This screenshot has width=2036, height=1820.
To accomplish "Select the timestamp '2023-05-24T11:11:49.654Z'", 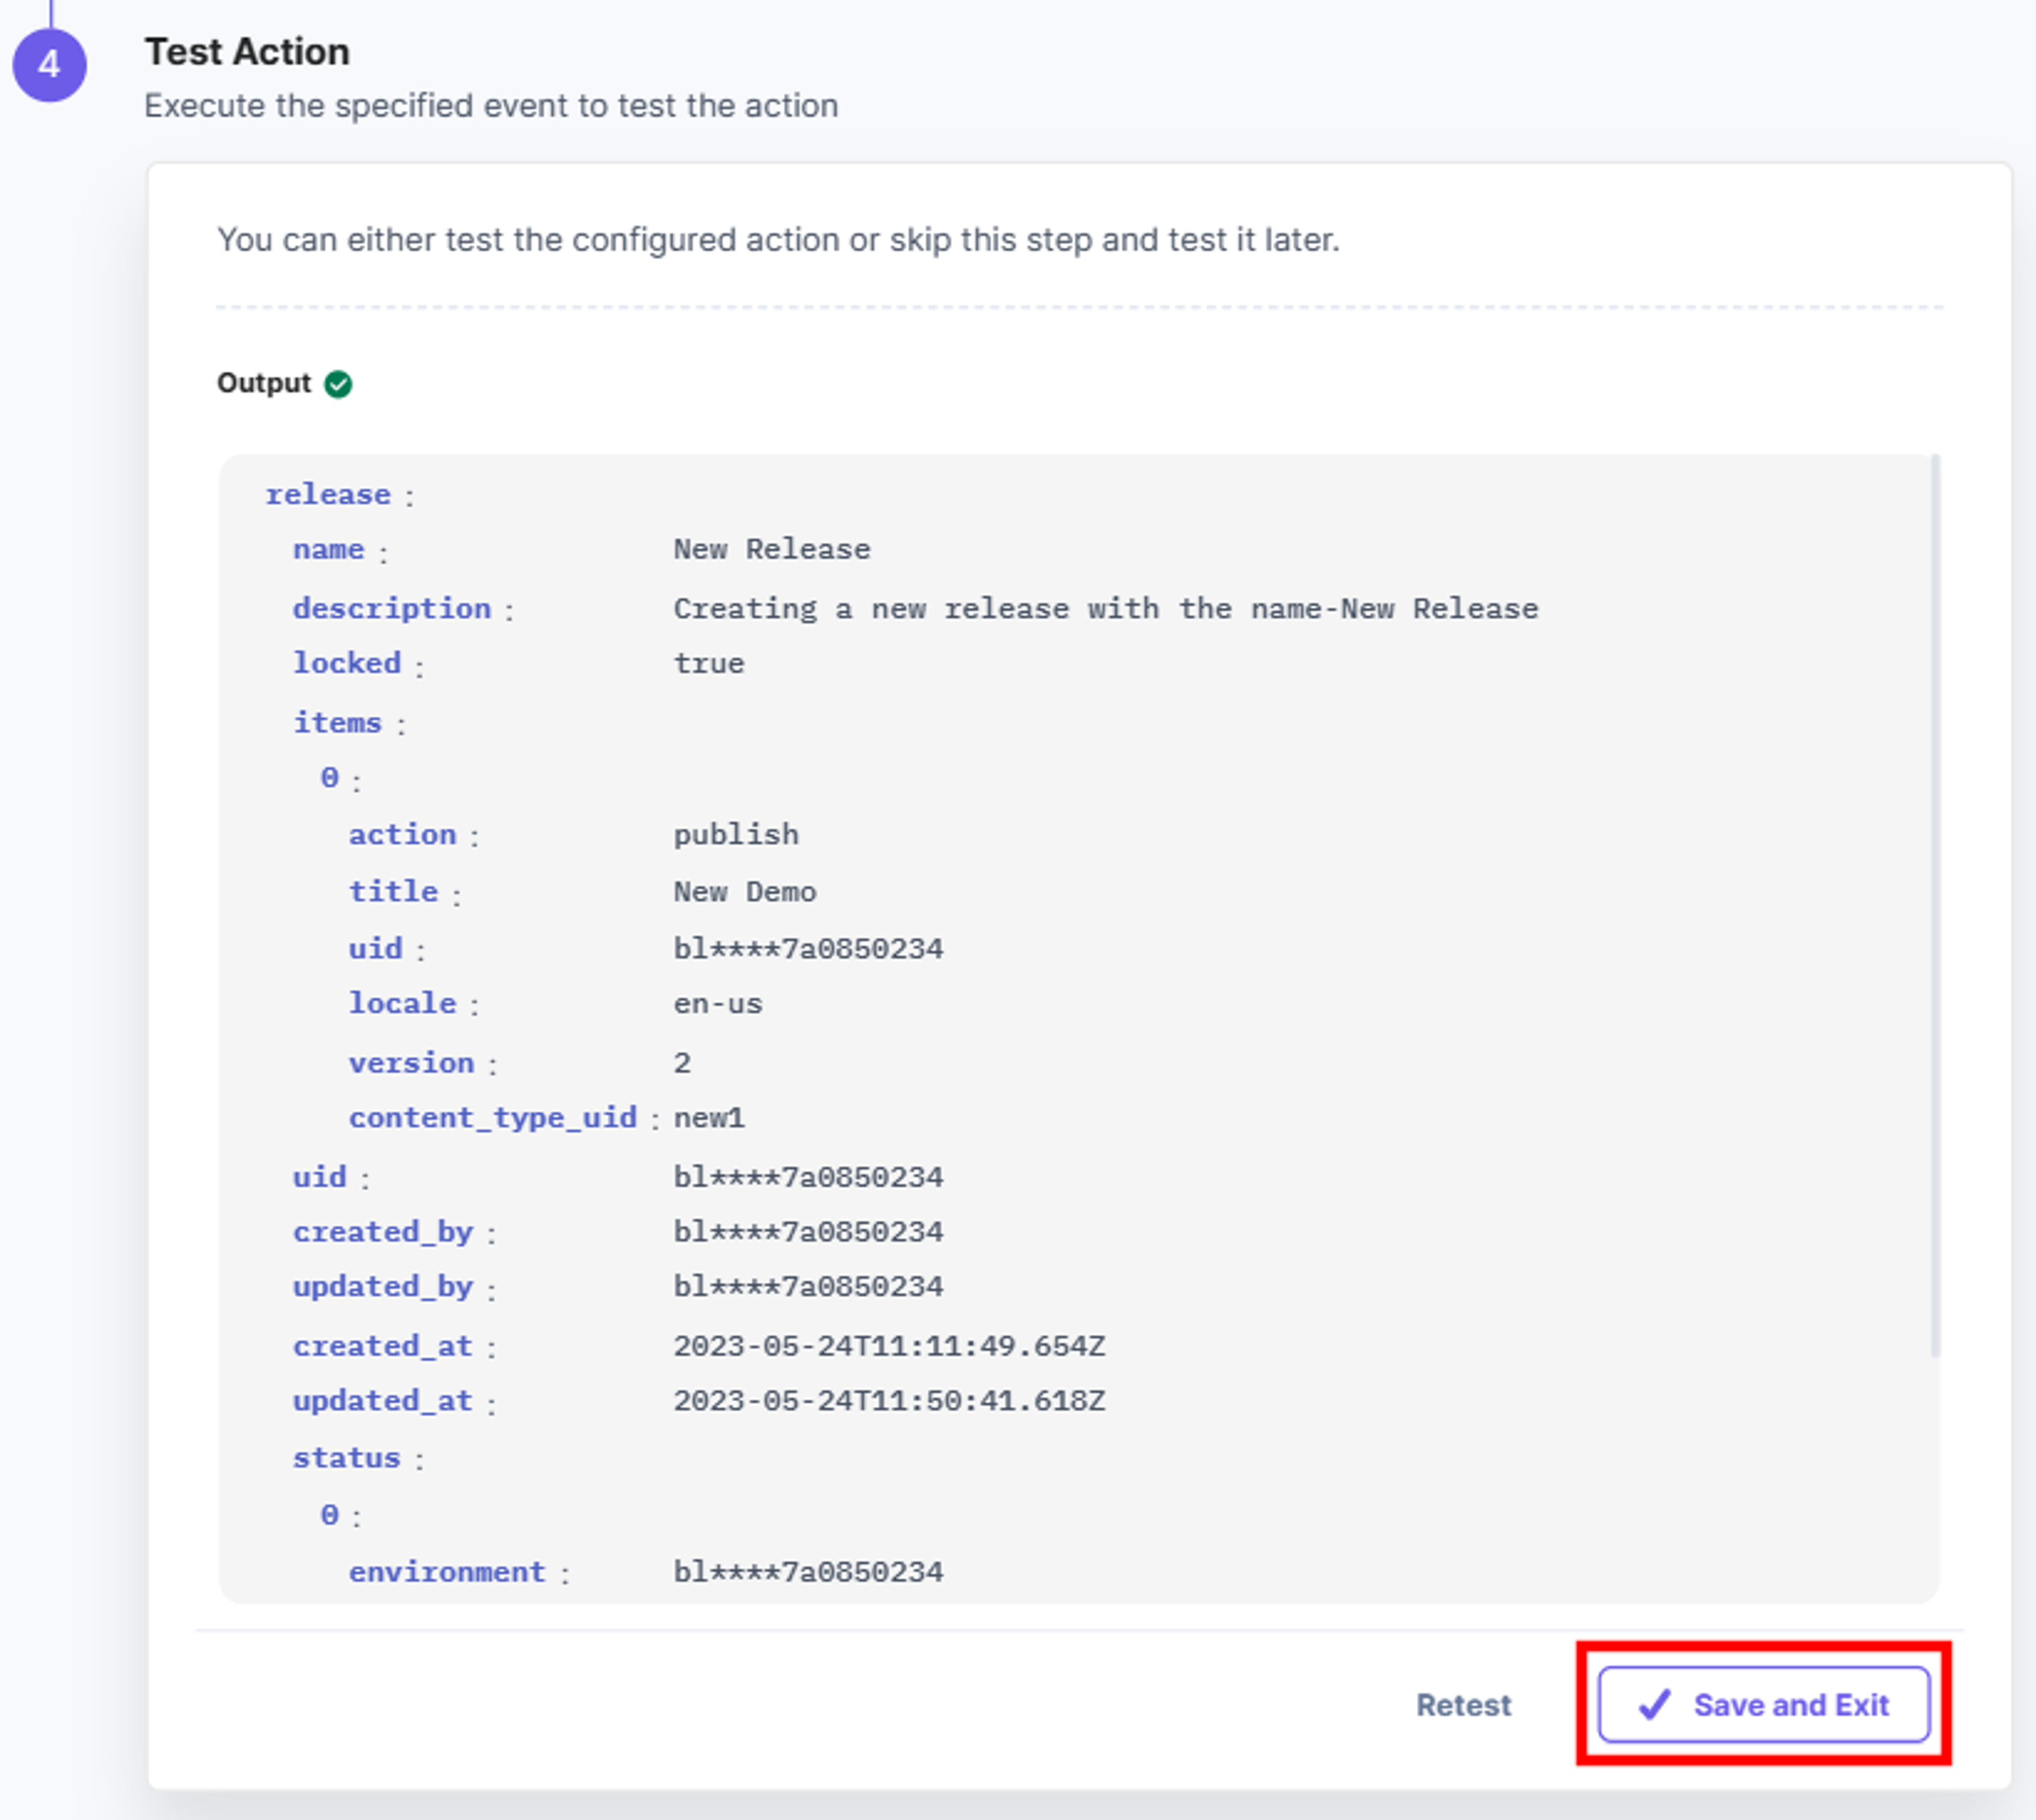I will [889, 1346].
